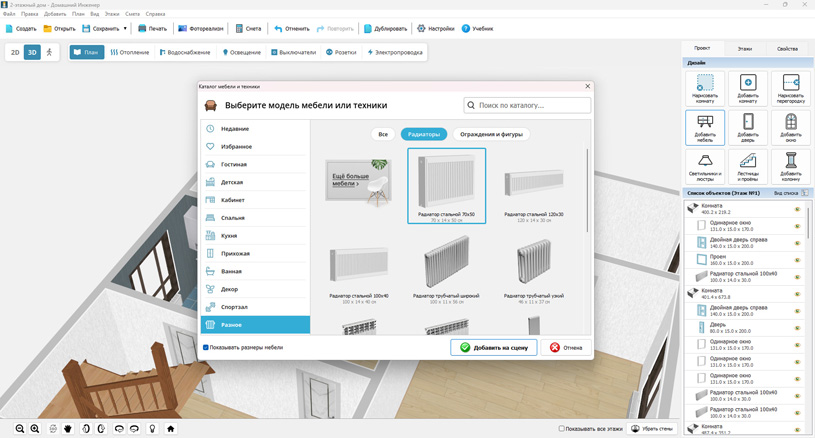Viewport: 815px width, 438px height.
Task: Open the Save dropdown arrow
Action: coord(125,28)
